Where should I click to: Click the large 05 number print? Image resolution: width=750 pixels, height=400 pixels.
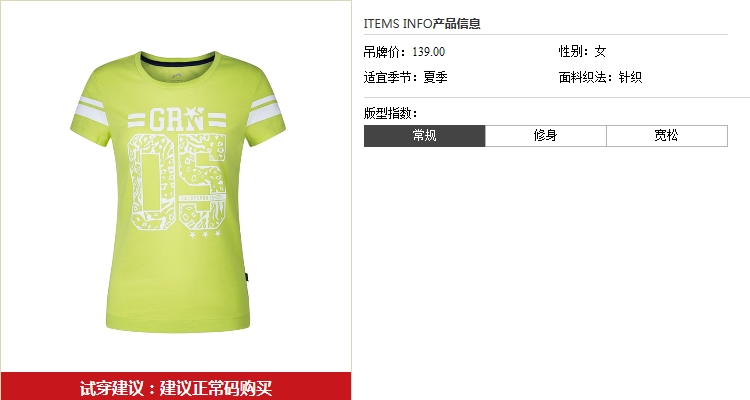click(x=177, y=181)
